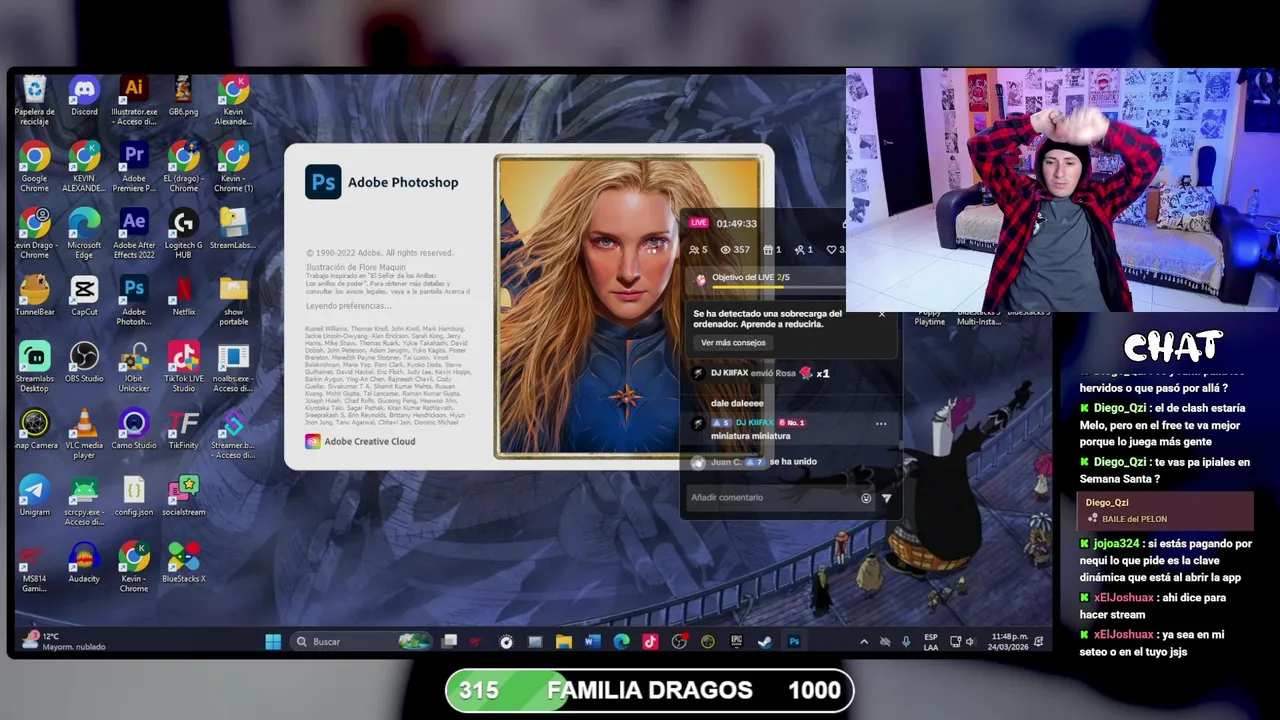Open the weather widget showing 12°C
Screen dimensions: 1280x720
pos(65,641)
